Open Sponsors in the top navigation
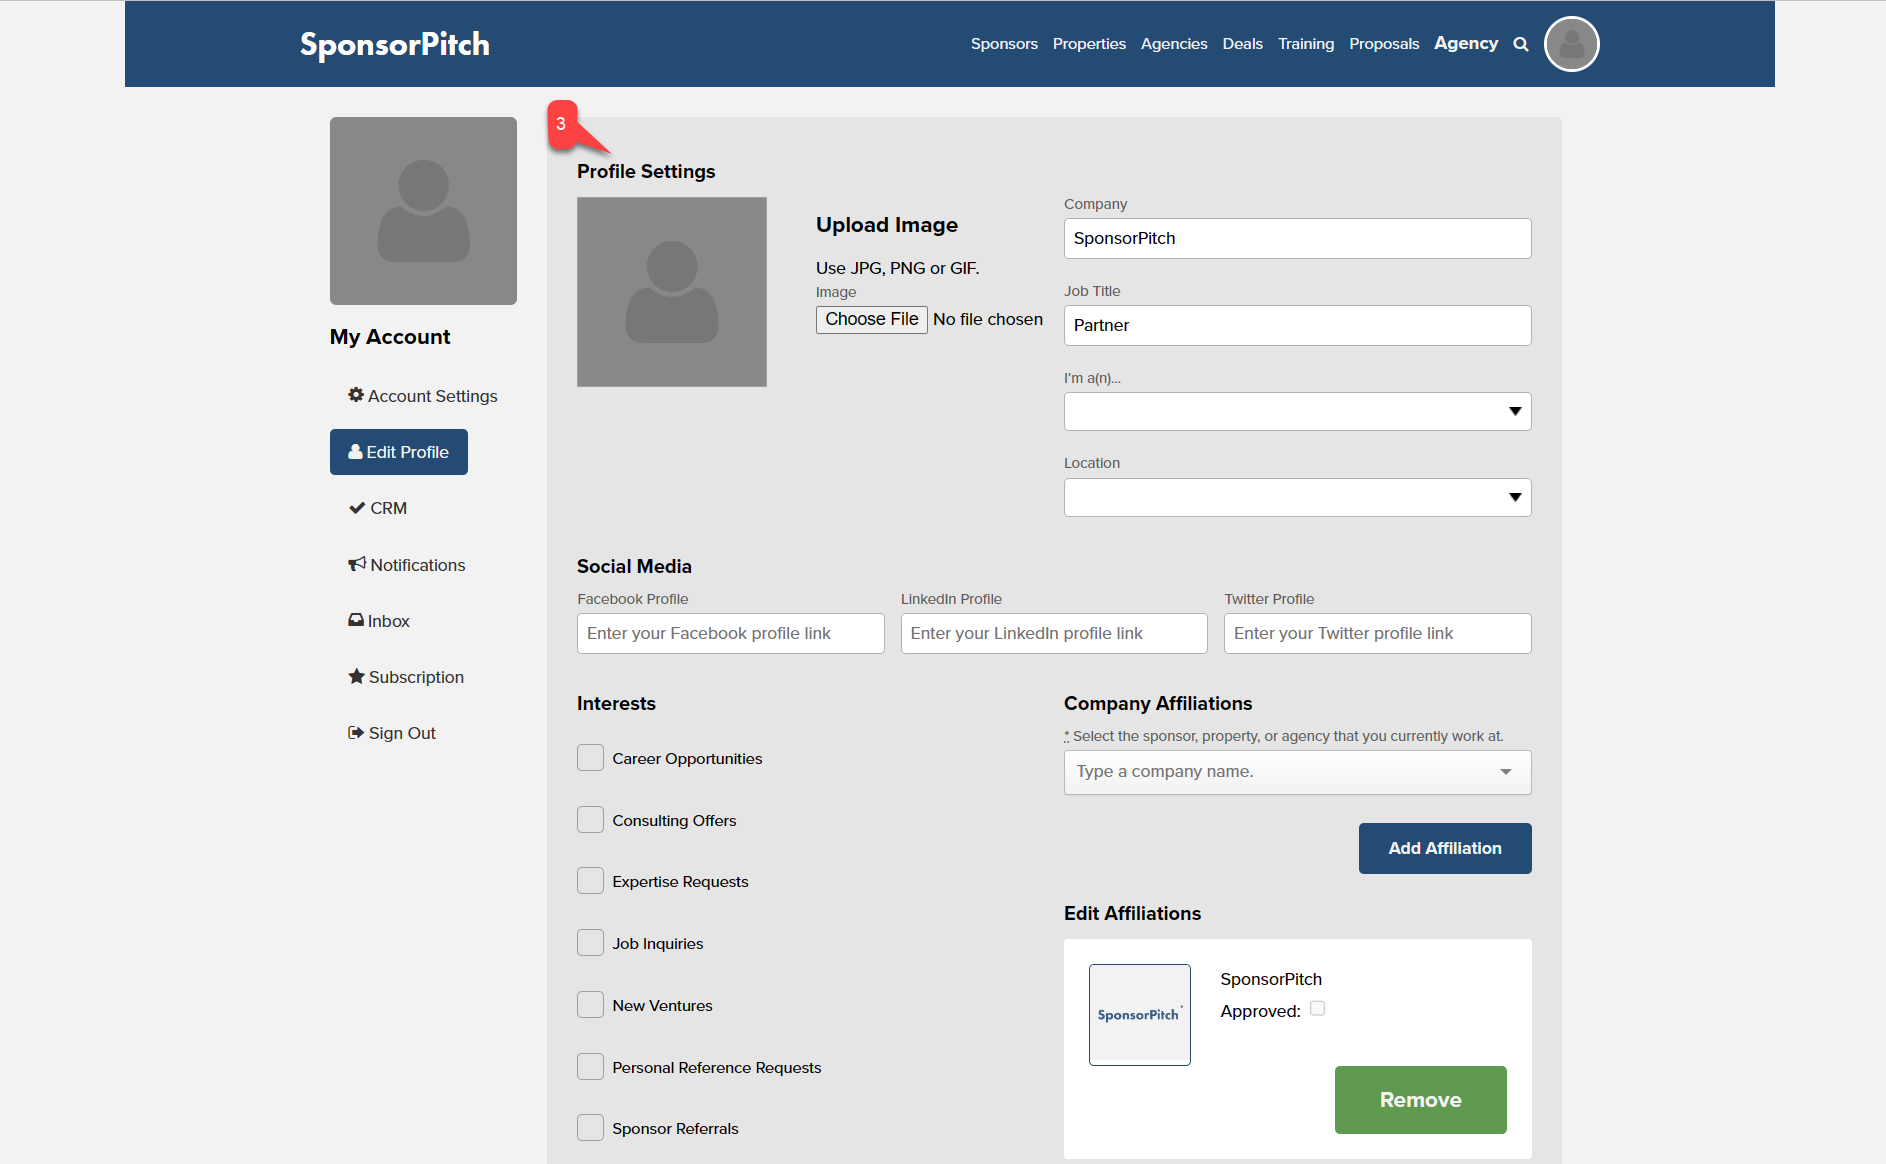Image resolution: width=1886 pixels, height=1164 pixels. (1004, 44)
